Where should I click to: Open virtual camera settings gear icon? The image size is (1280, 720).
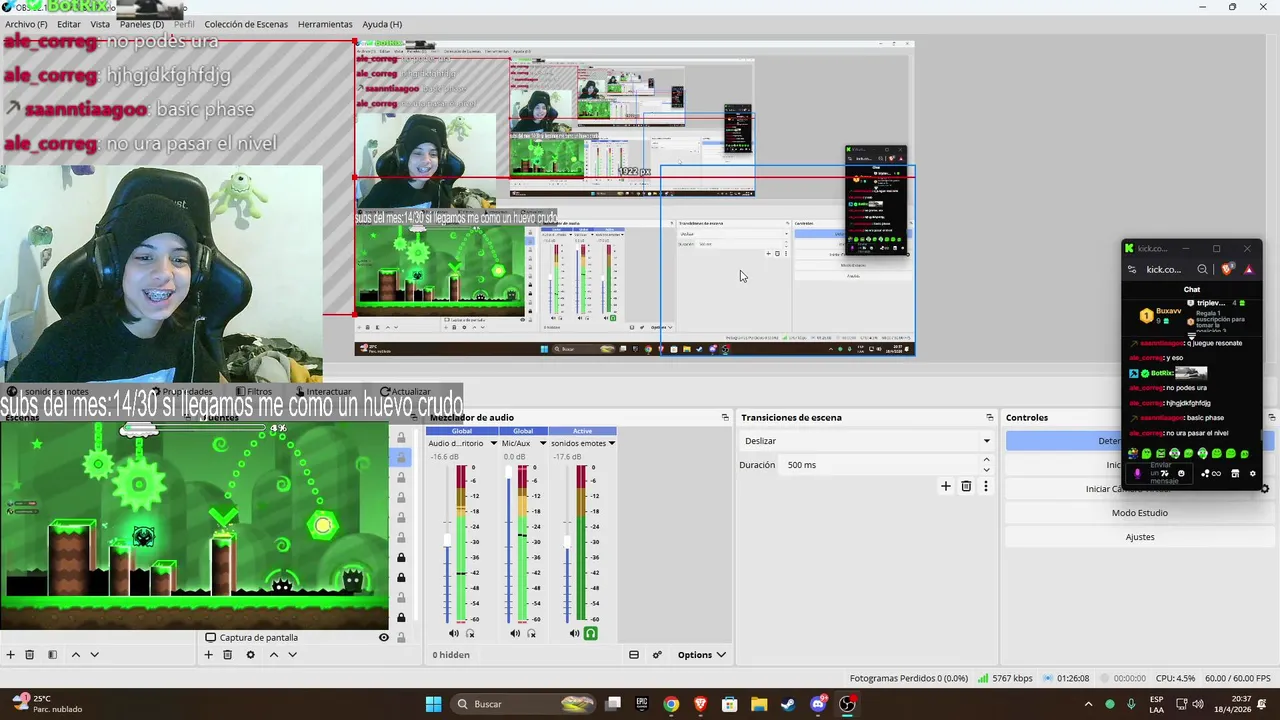click(1264, 489)
